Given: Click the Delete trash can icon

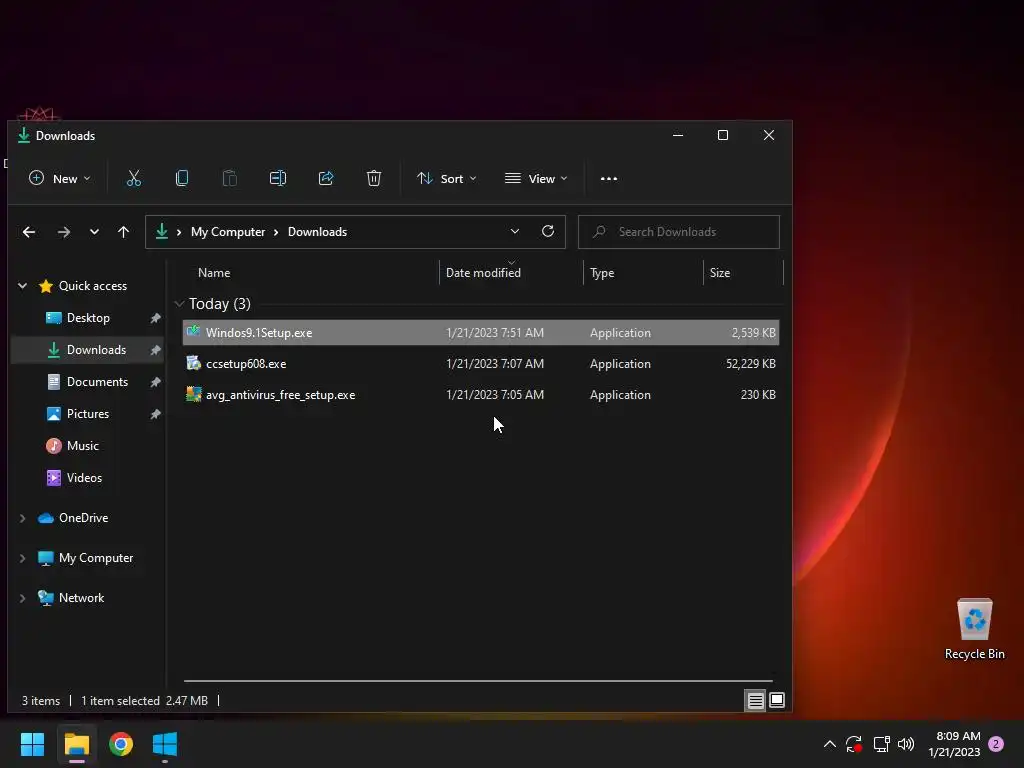Looking at the screenshot, I should tap(374, 178).
